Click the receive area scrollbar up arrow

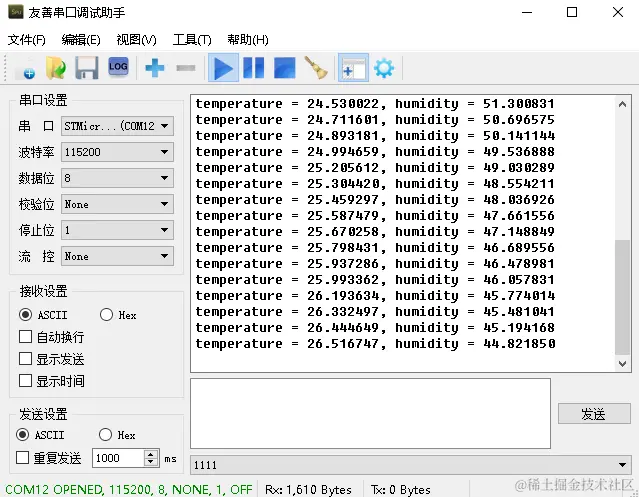coord(622,104)
